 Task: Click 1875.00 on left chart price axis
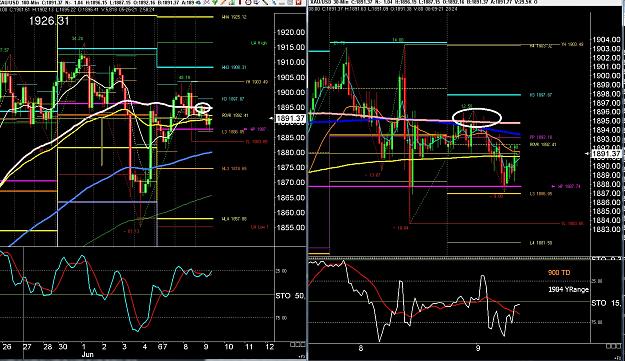(291, 167)
